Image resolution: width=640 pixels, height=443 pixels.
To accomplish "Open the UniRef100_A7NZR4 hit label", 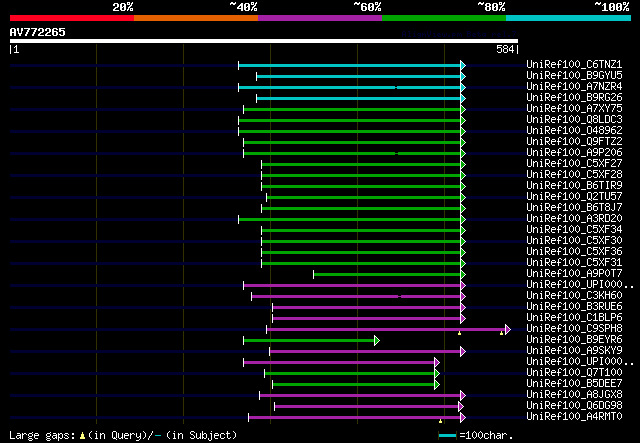I will pyautogui.click(x=574, y=86).
